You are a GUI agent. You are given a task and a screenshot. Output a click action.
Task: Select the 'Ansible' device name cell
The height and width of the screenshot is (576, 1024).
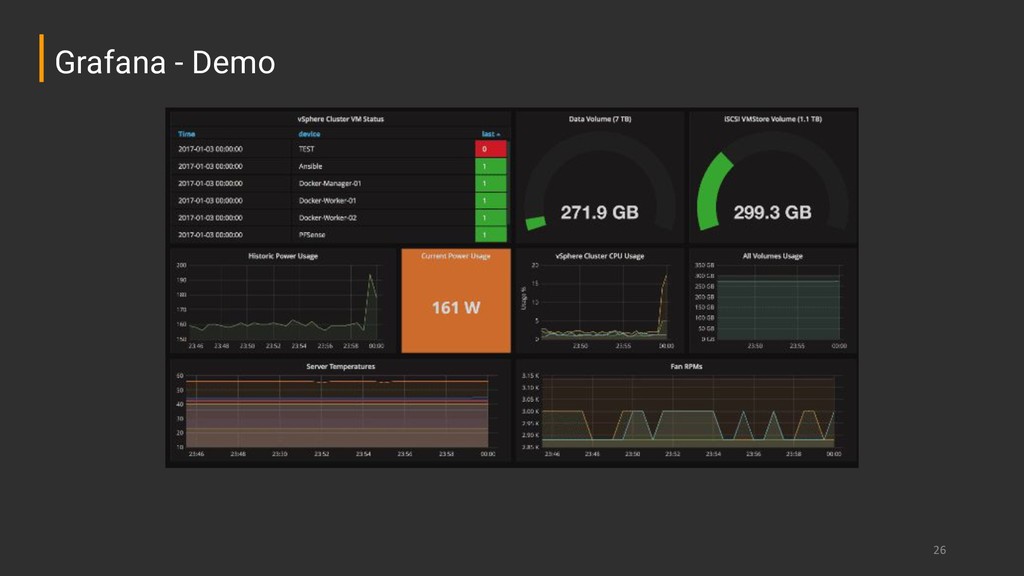tap(310, 167)
